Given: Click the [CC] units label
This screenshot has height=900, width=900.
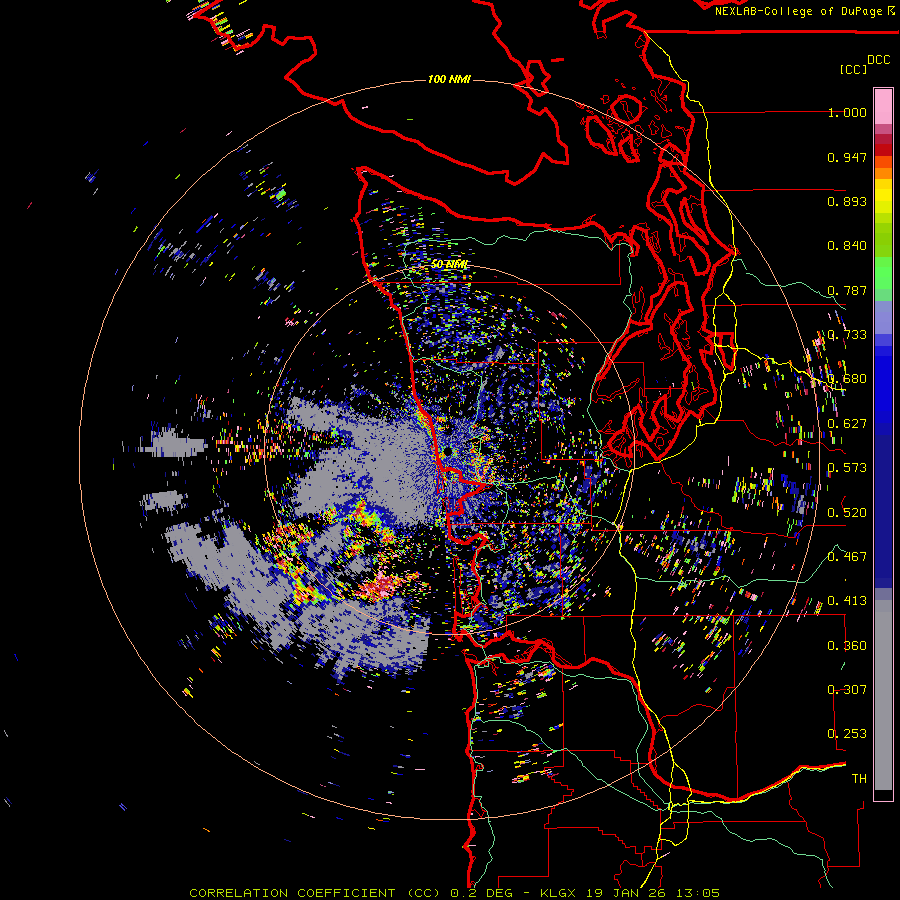Looking at the screenshot, I should point(853,69).
